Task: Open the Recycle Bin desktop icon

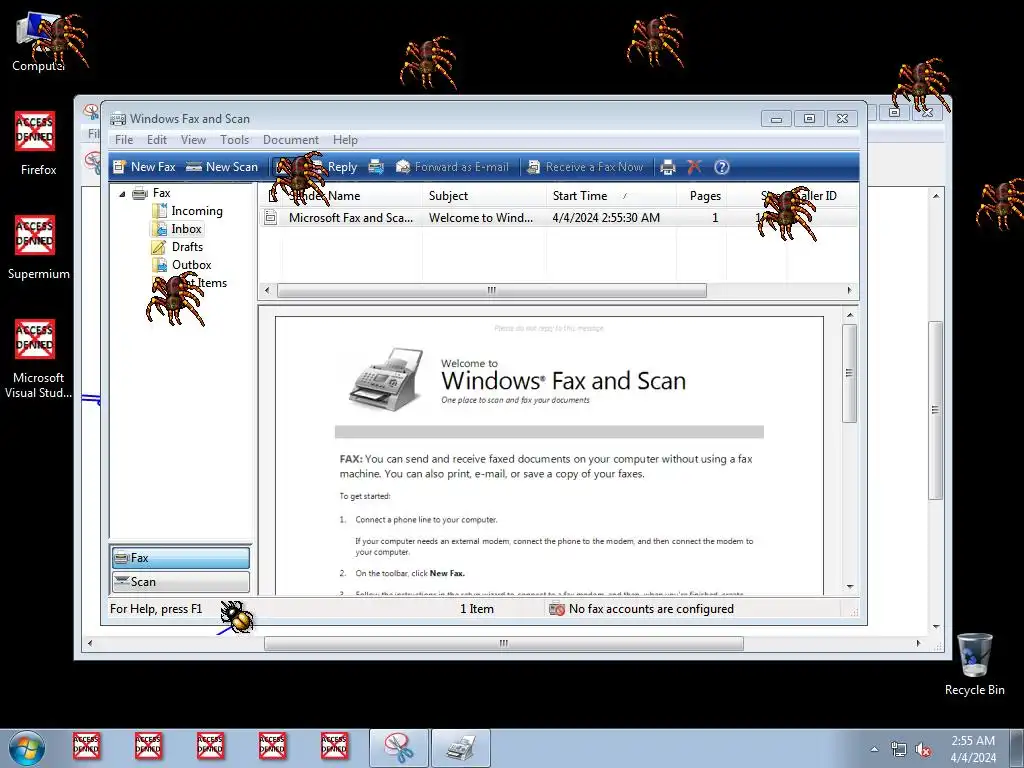Action: 974,665
